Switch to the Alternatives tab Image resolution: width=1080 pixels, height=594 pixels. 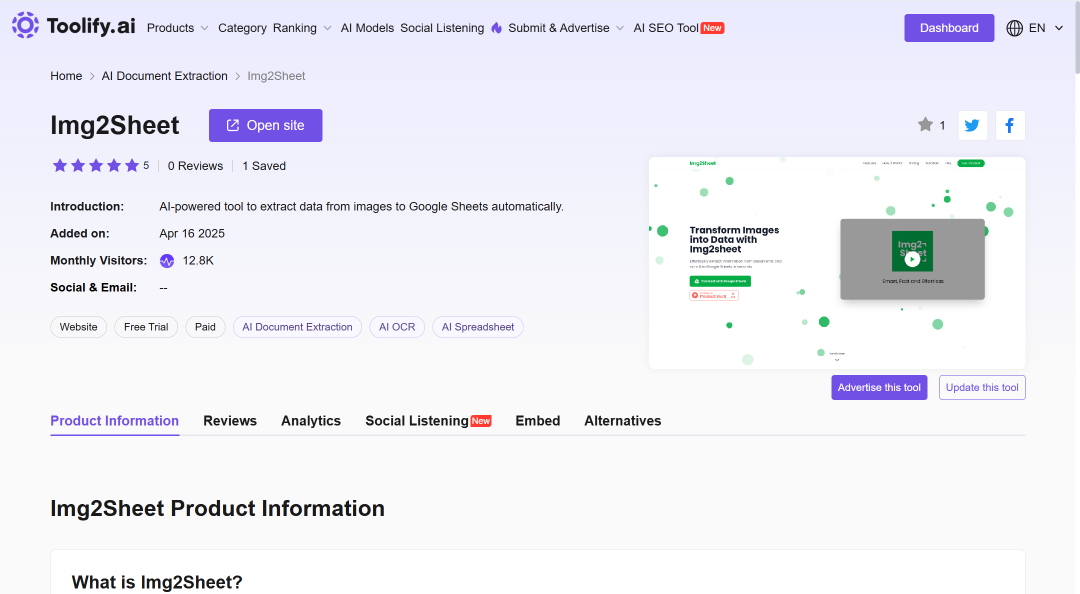pyautogui.click(x=623, y=421)
